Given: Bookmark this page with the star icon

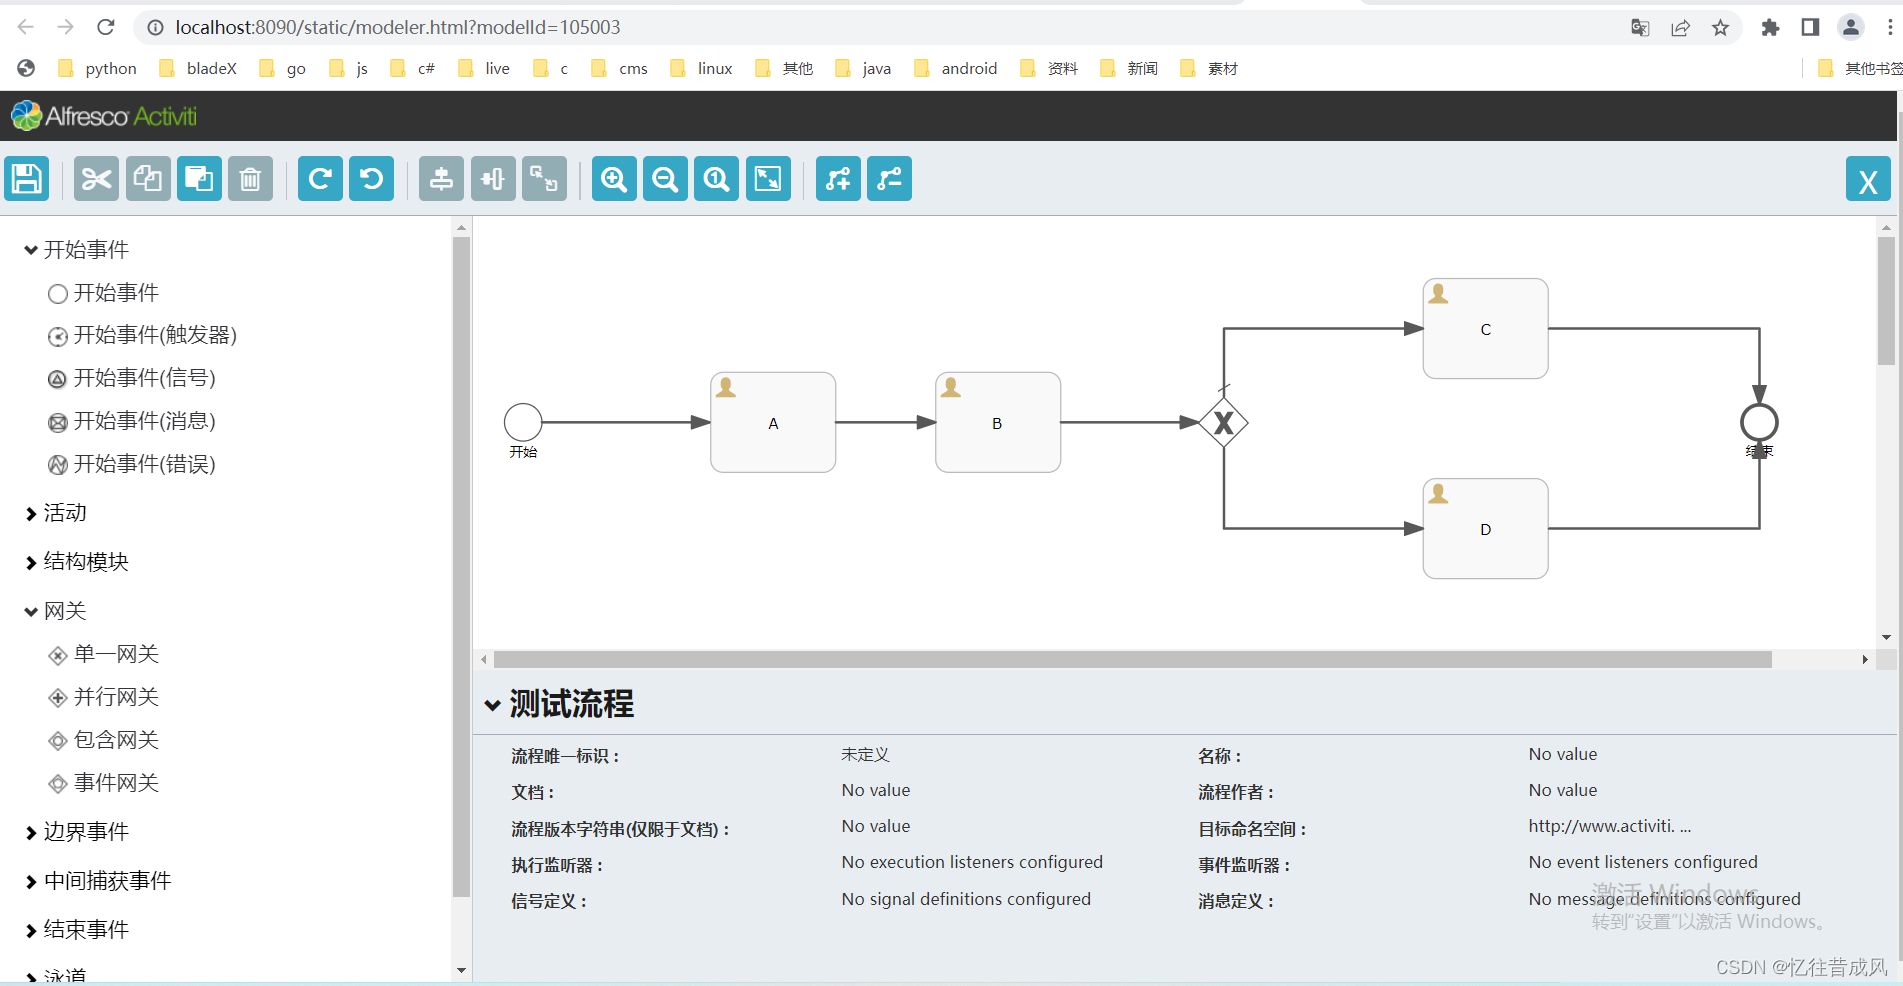Looking at the screenshot, I should (x=1720, y=28).
